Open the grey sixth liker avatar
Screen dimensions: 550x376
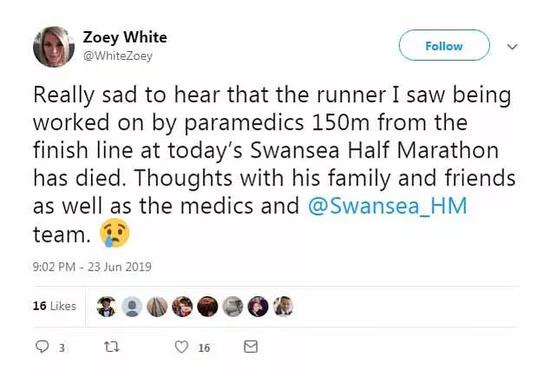(x=233, y=307)
